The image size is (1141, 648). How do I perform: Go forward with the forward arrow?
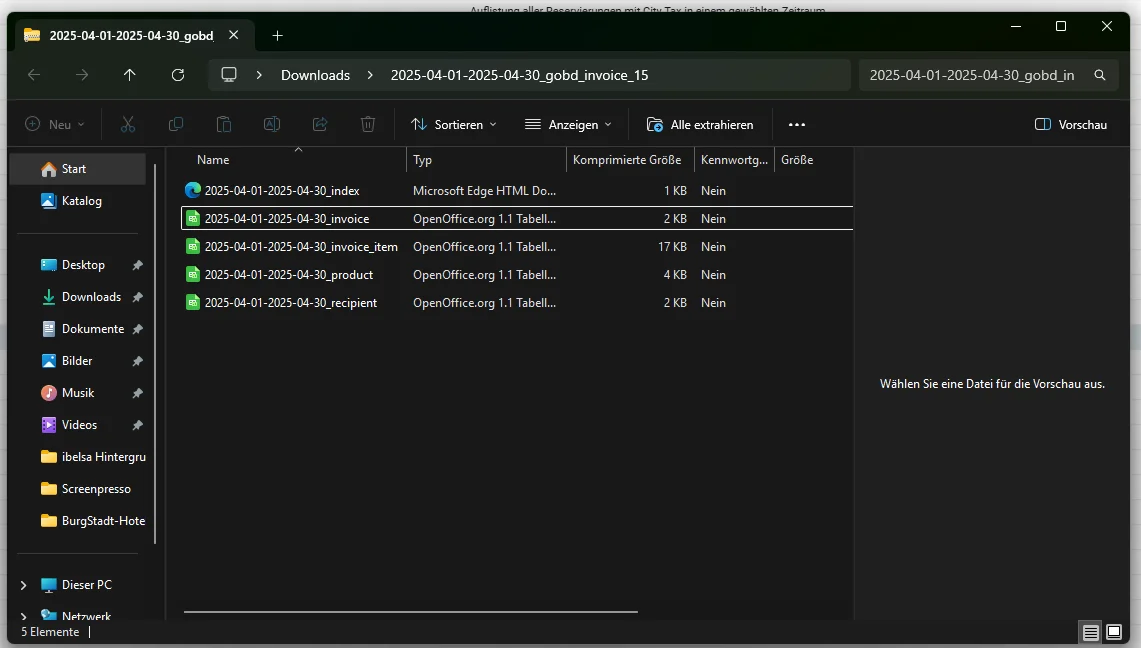(x=82, y=75)
